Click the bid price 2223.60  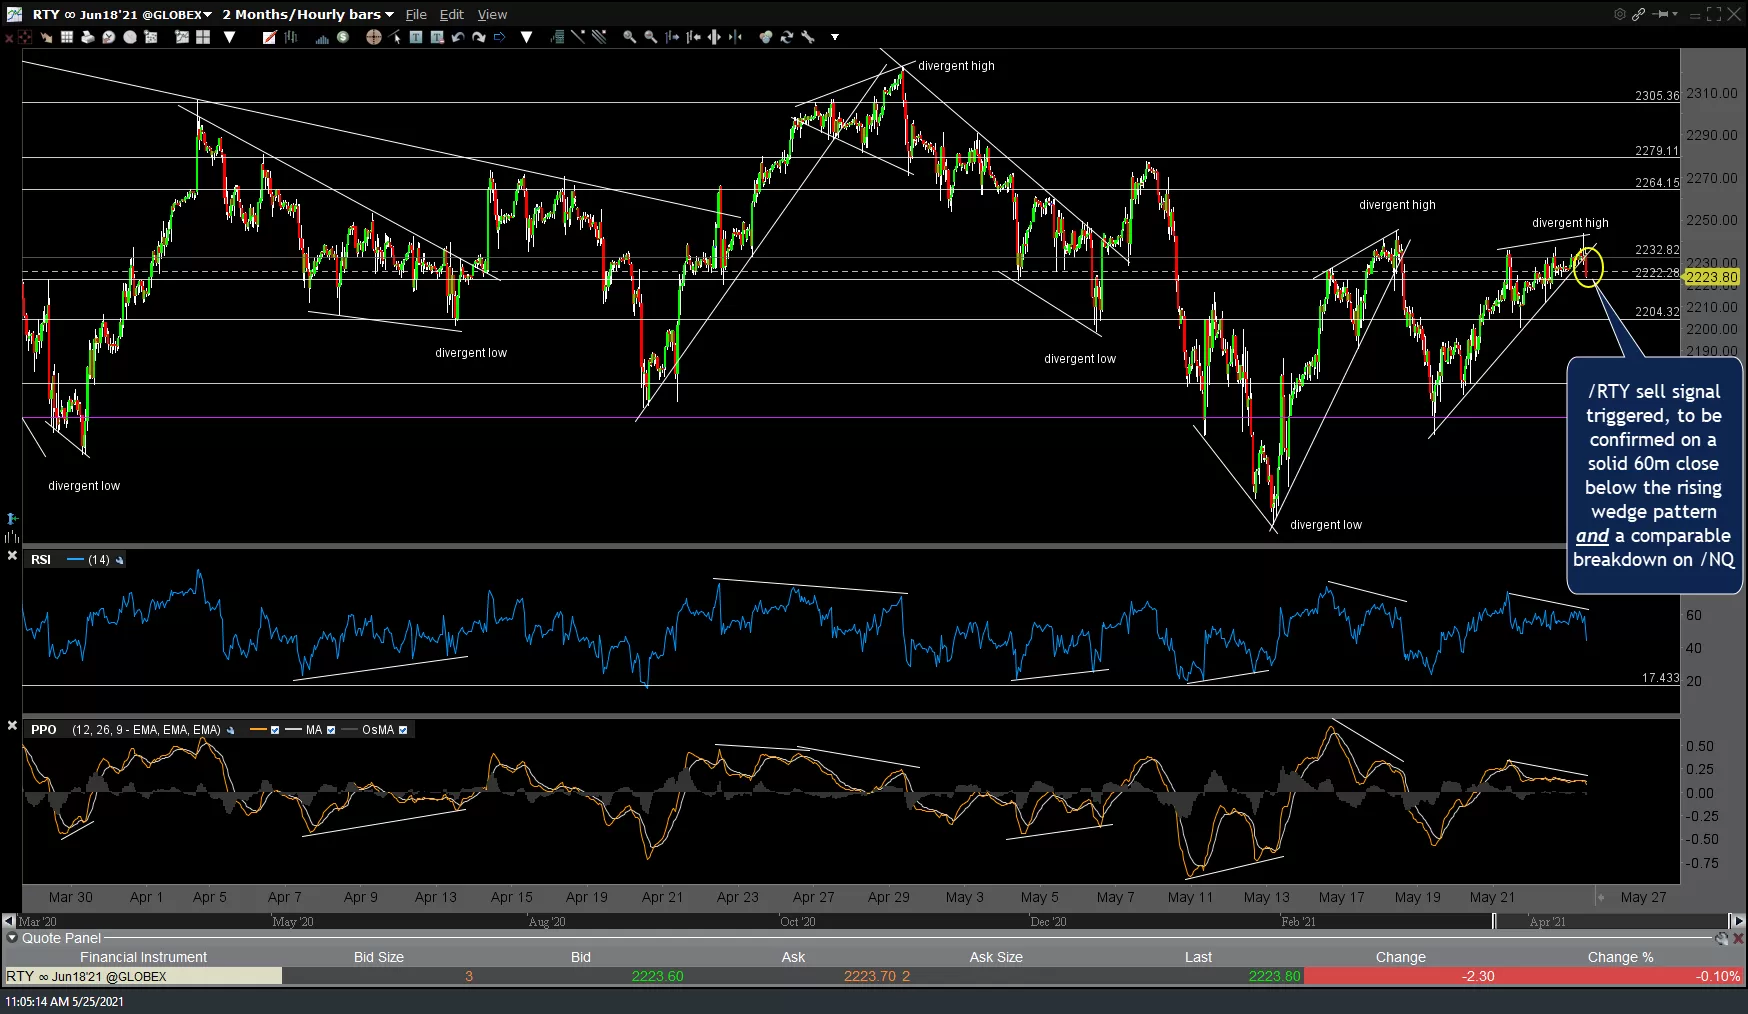pyautogui.click(x=657, y=976)
